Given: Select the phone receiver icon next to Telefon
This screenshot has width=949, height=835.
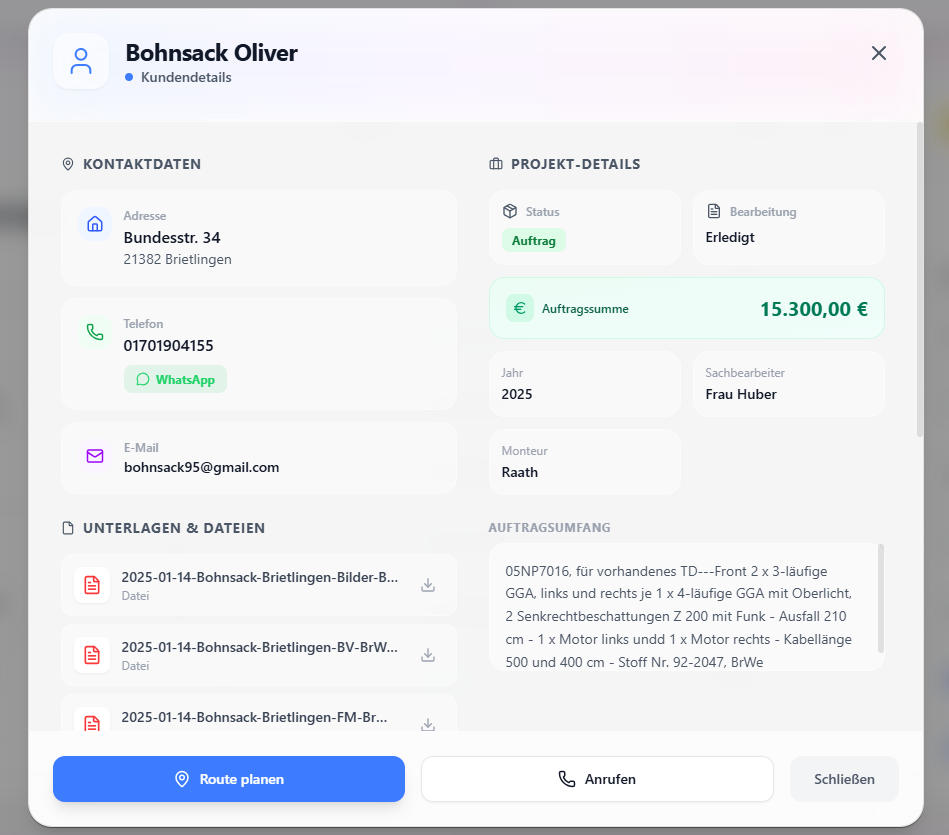Looking at the screenshot, I should (95, 332).
